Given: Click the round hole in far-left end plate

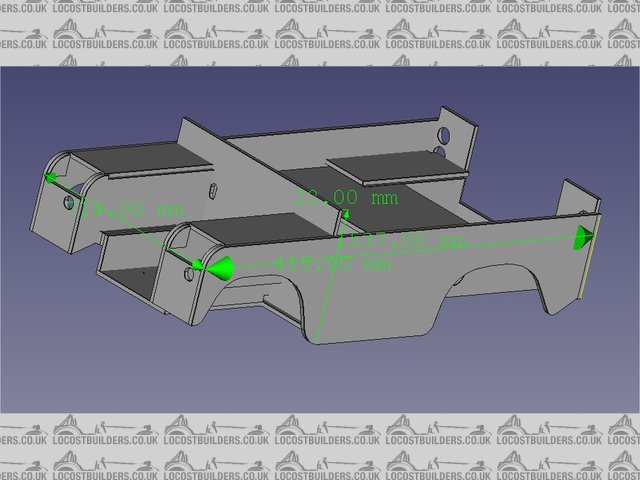Looking at the screenshot, I should click(67, 202).
